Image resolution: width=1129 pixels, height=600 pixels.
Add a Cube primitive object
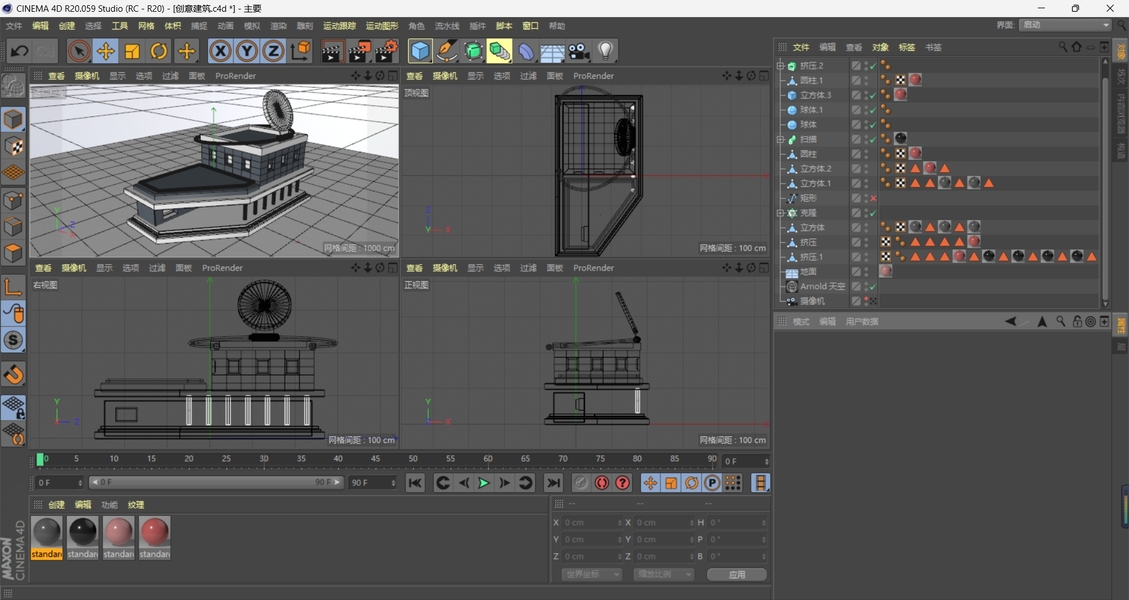tap(420, 51)
